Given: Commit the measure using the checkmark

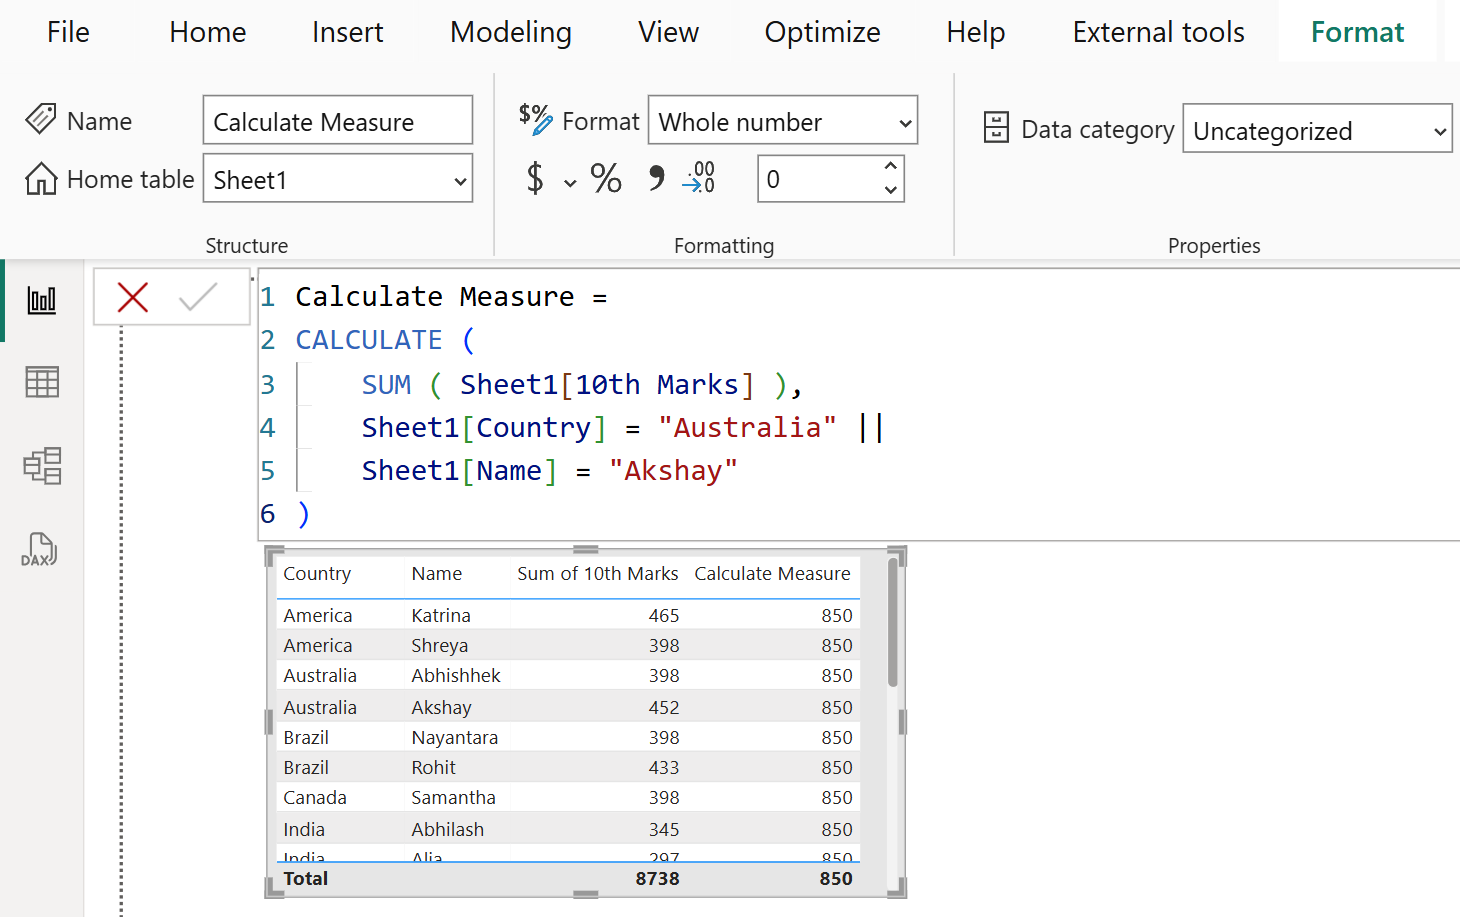Looking at the screenshot, I should (x=198, y=297).
